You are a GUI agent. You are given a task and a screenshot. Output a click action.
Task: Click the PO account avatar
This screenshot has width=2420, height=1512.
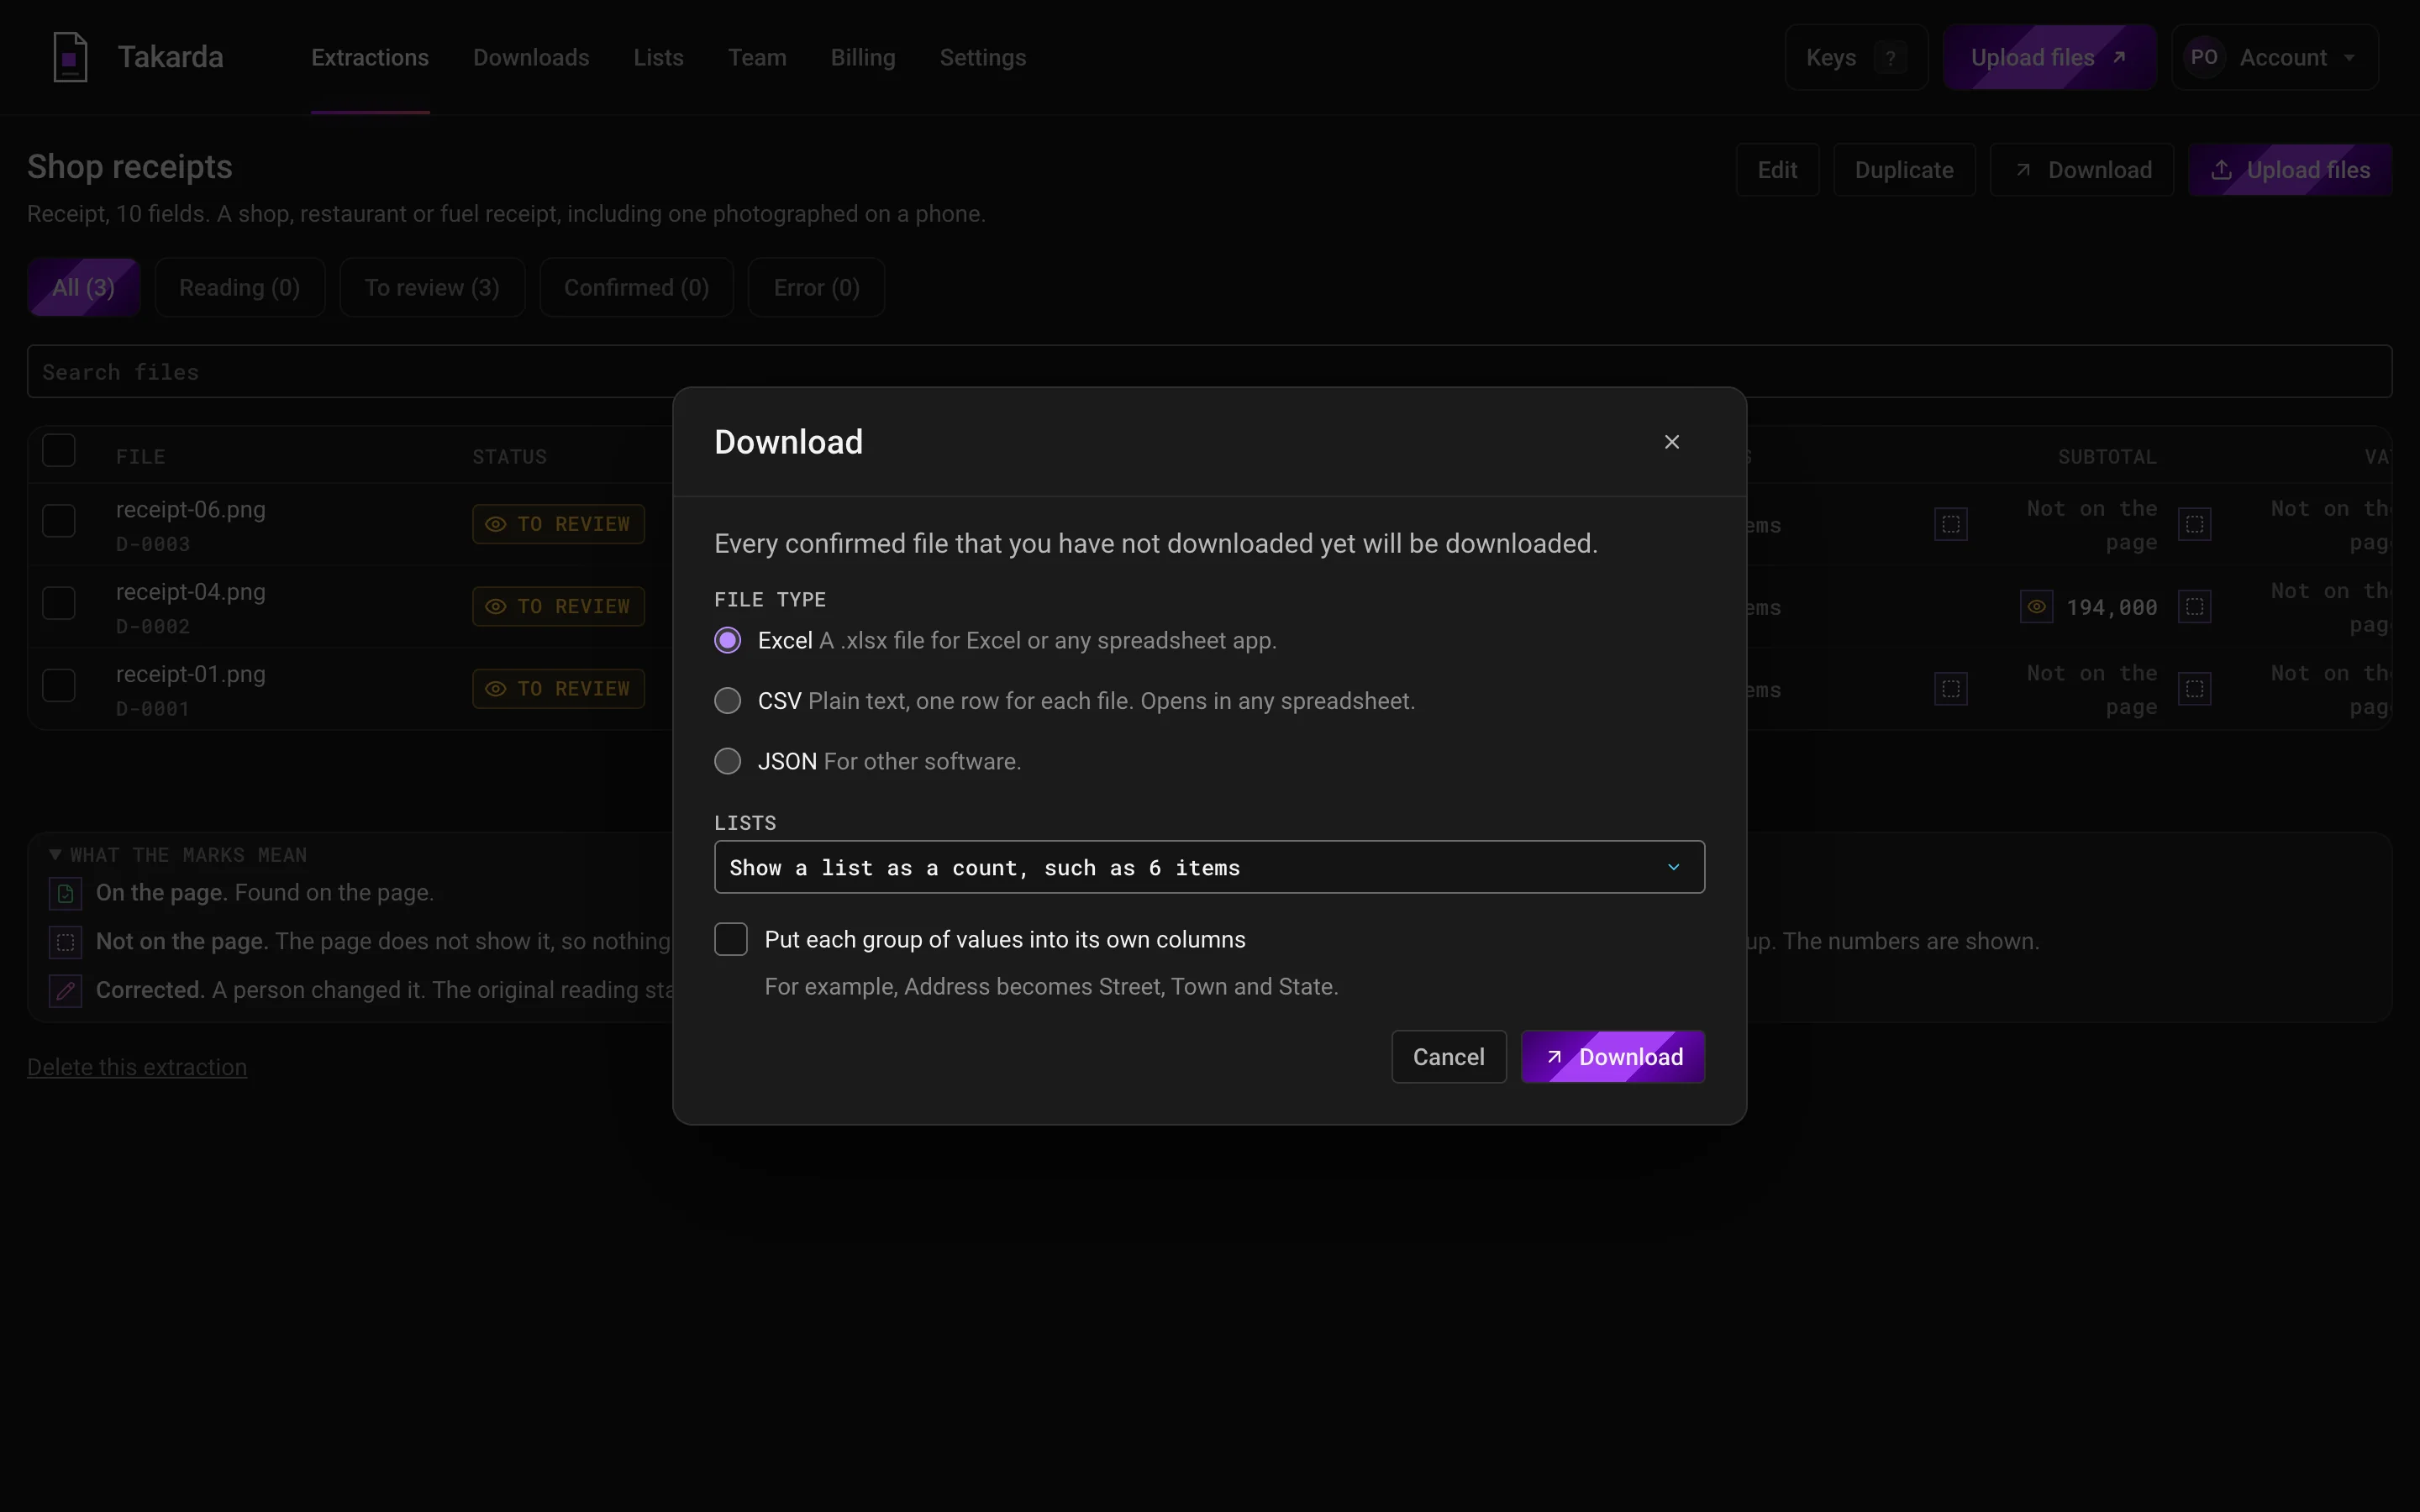[x=2204, y=57]
